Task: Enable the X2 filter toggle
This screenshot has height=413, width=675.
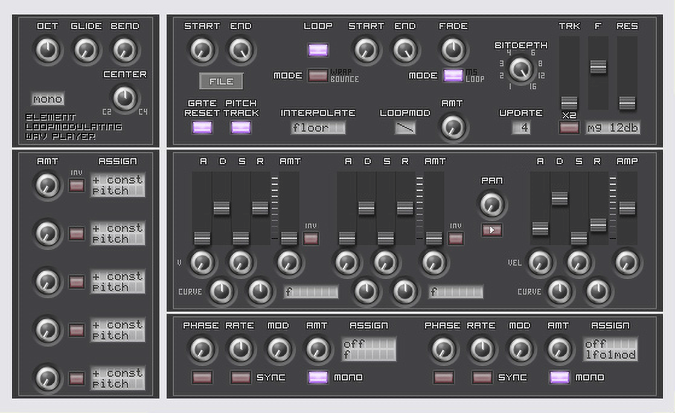Action: pos(569,127)
